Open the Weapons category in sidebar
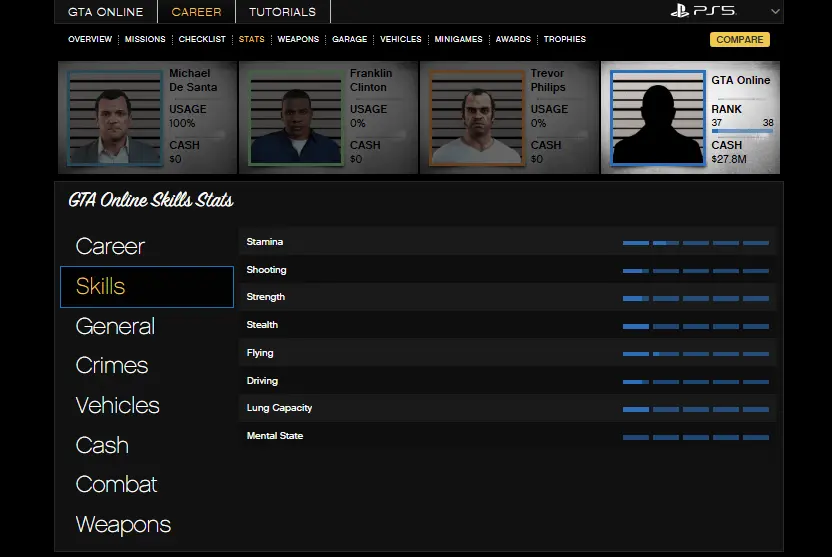The image size is (832, 557). pos(123,525)
